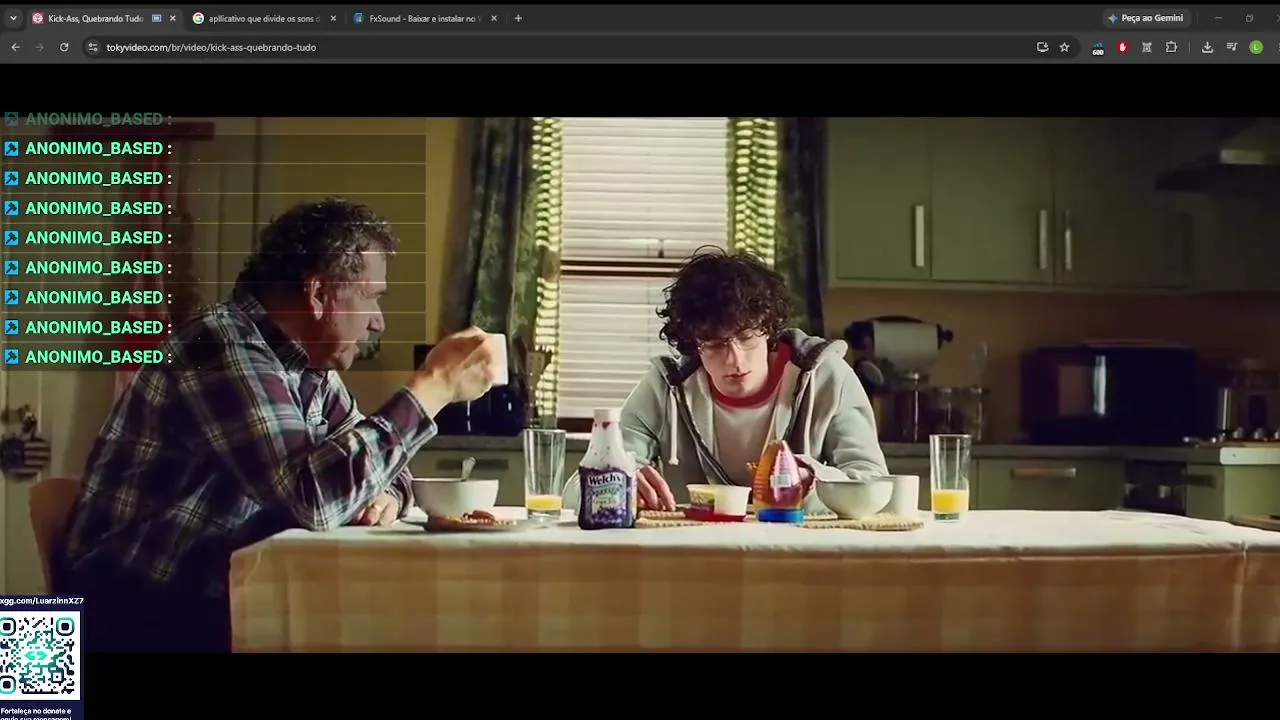The image size is (1280, 720).
Task: Open the browser Downloads panel
Action: tap(1207, 47)
